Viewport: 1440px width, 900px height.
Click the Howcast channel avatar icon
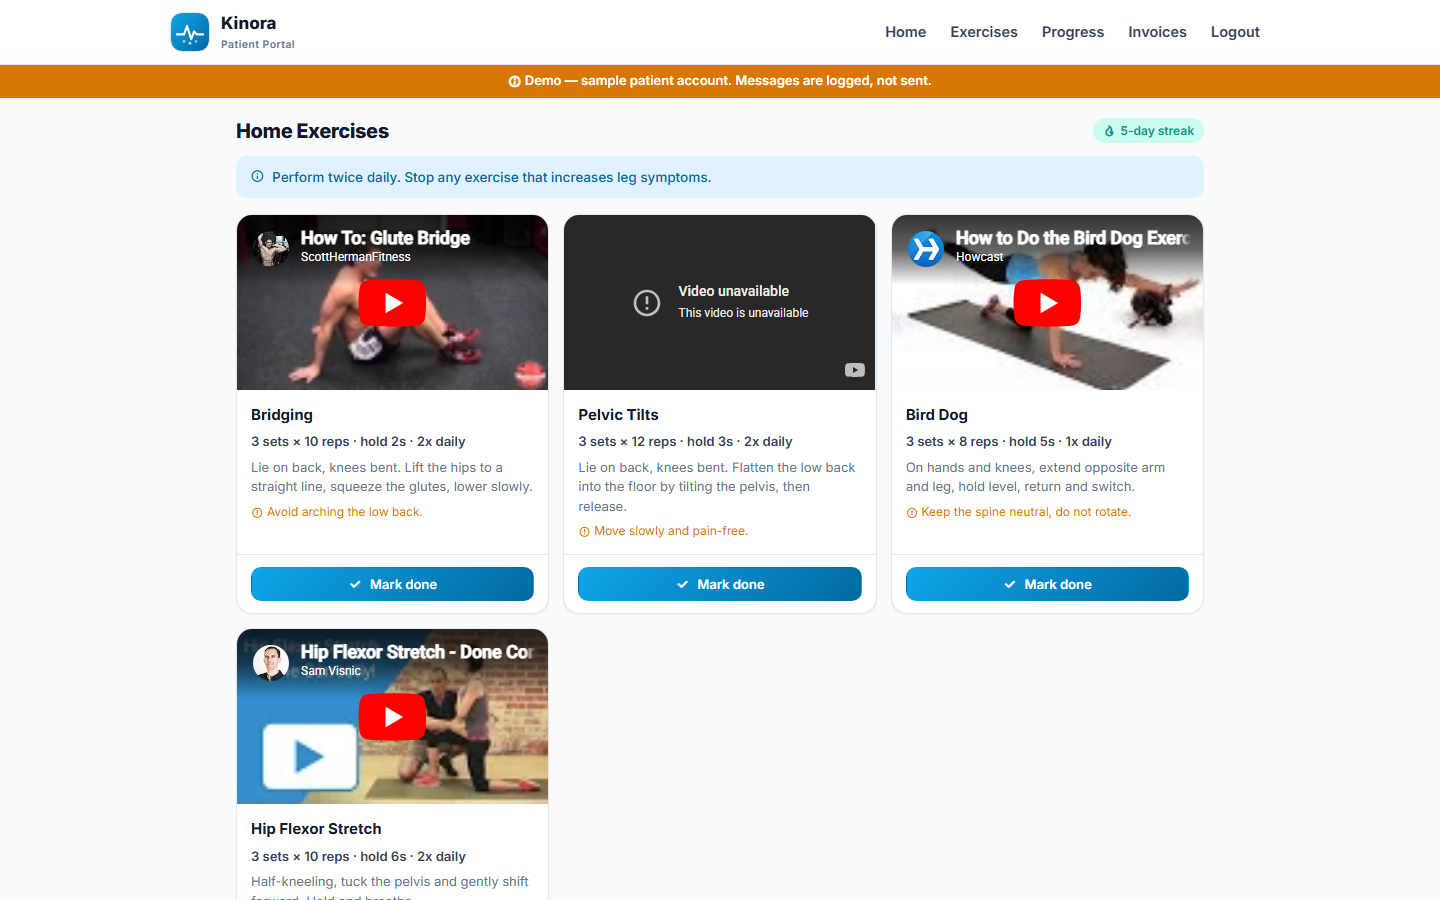click(926, 248)
